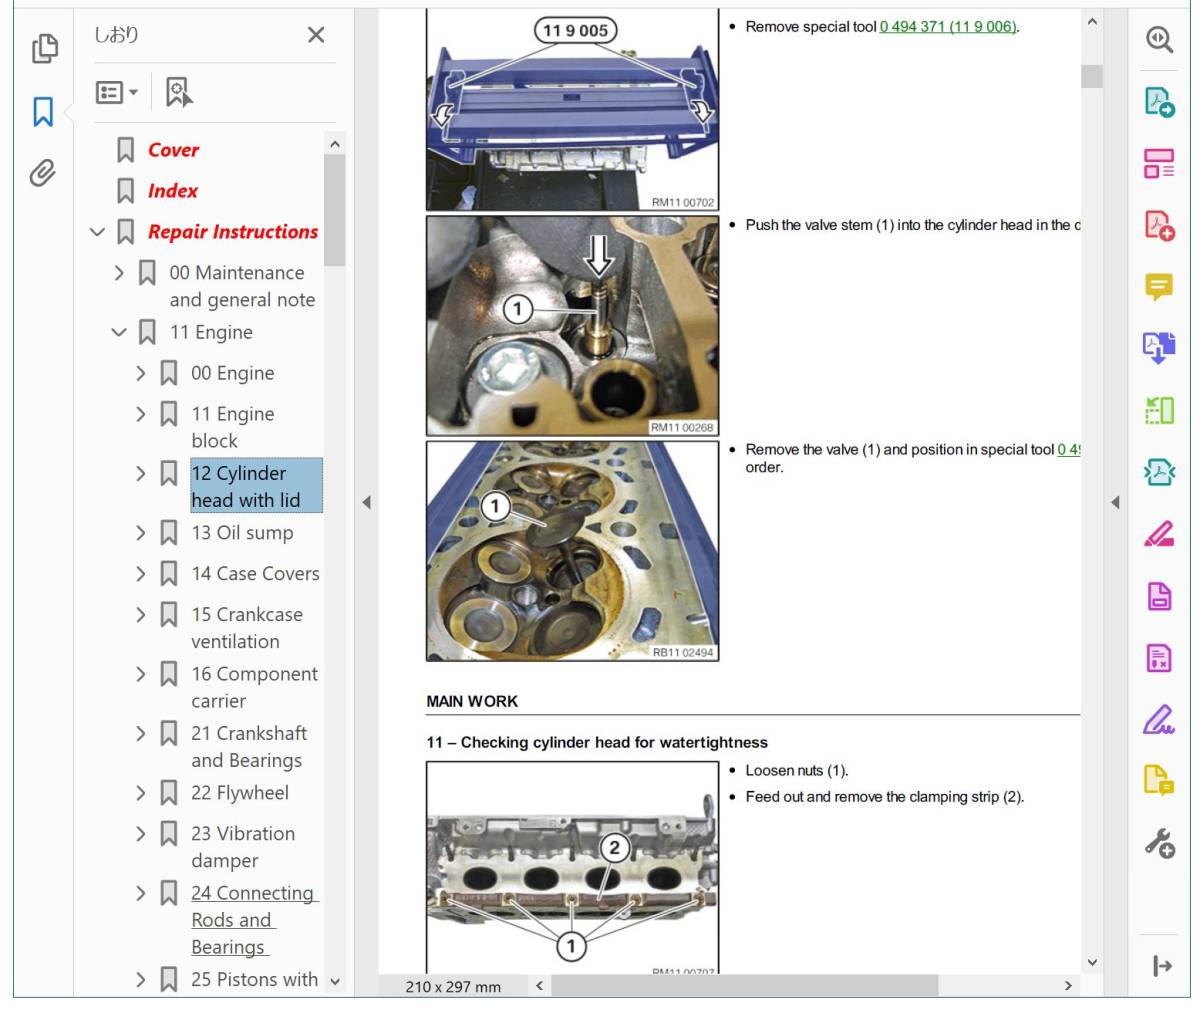Follow the 0 494 371 (11 9 006) link
The height and width of the screenshot is (1010, 1200).
coord(948,27)
